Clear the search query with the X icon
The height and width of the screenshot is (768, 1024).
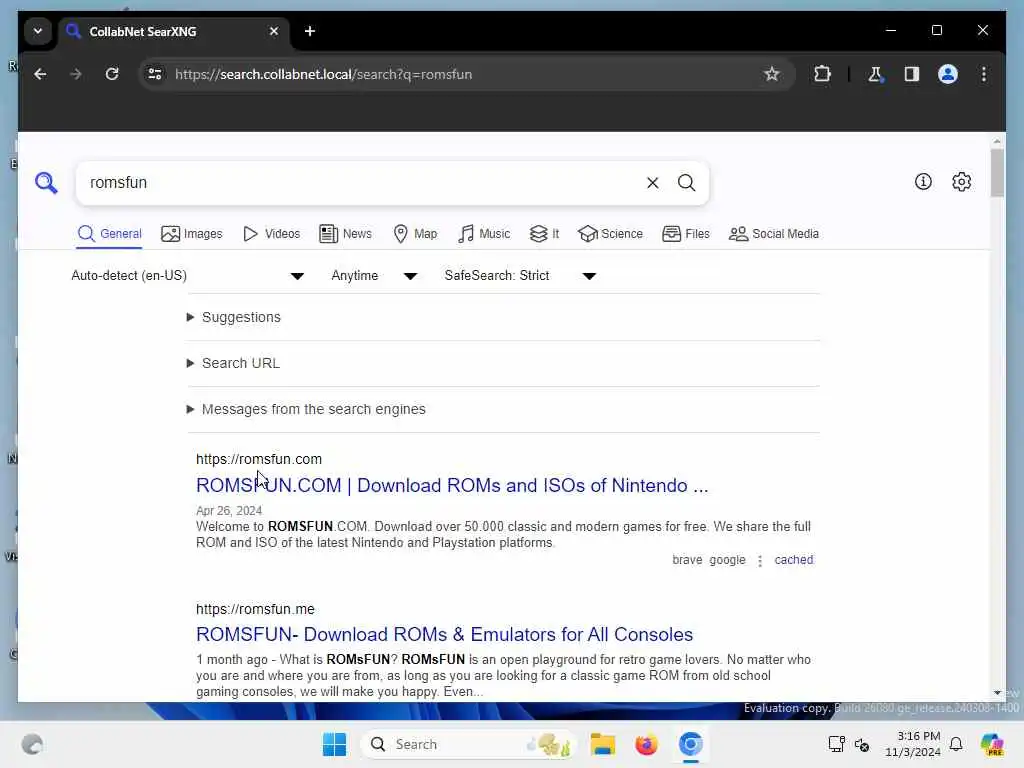tap(652, 183)
